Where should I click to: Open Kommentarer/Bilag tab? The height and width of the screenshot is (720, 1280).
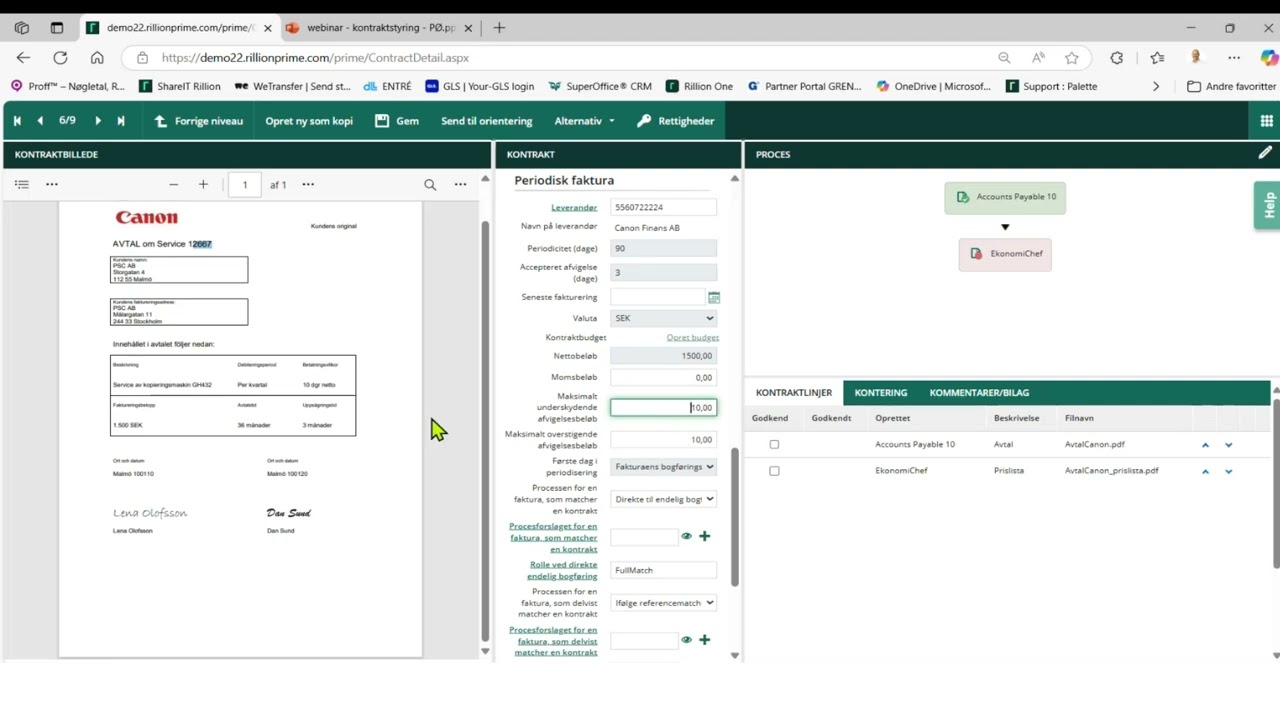tap(979, 393)
